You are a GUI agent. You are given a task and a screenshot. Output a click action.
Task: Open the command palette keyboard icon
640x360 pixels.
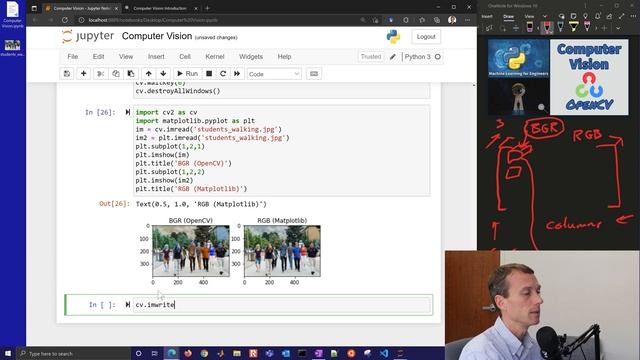tap(314, 74)
